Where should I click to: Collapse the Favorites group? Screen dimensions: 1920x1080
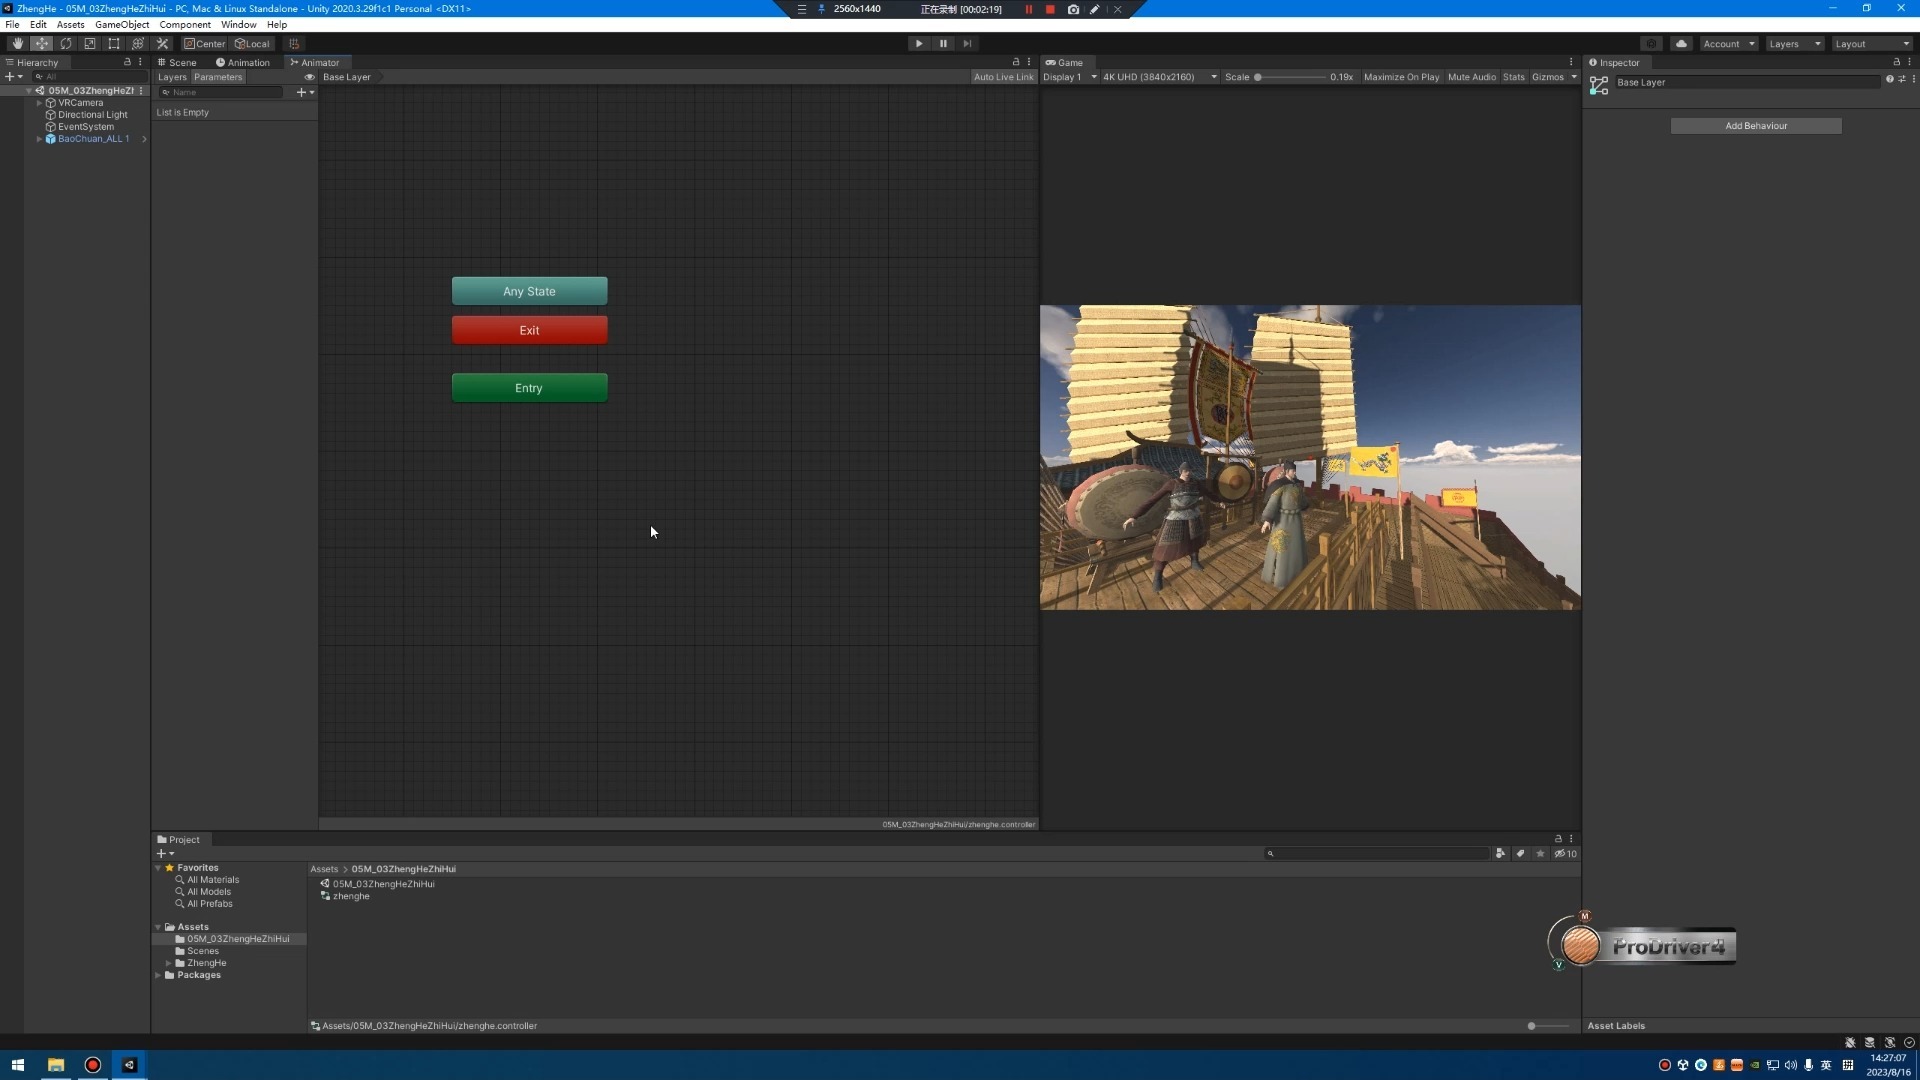click(x=158, y=868)
